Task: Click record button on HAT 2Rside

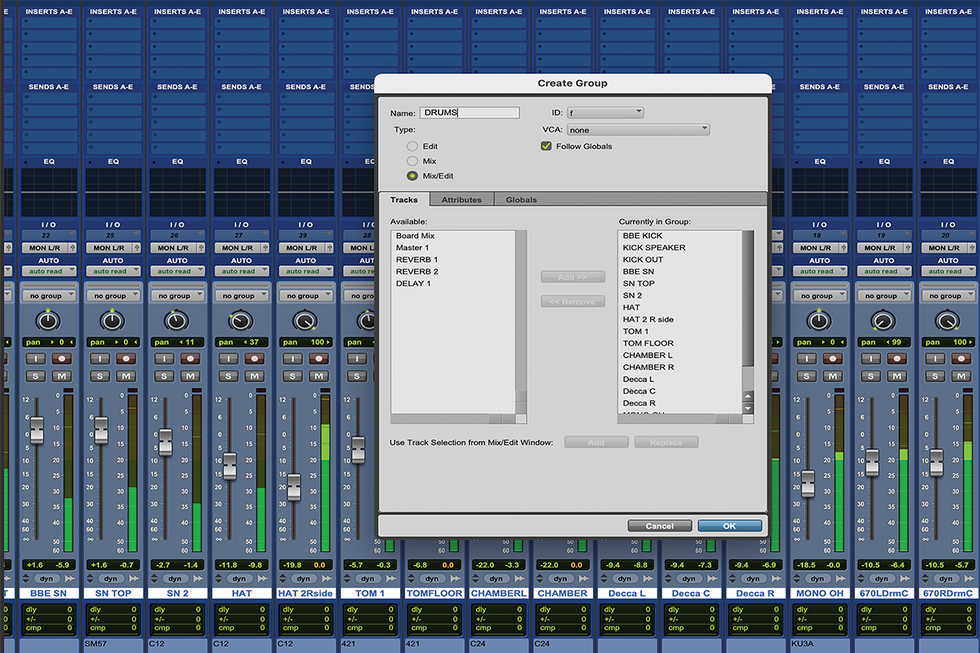Action: click(x=319, y=359)
